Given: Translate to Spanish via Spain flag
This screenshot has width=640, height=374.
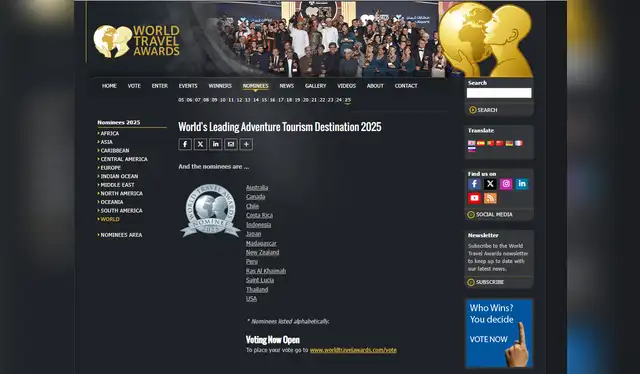Looking at the screenshot, I should [x=481, y=143].
